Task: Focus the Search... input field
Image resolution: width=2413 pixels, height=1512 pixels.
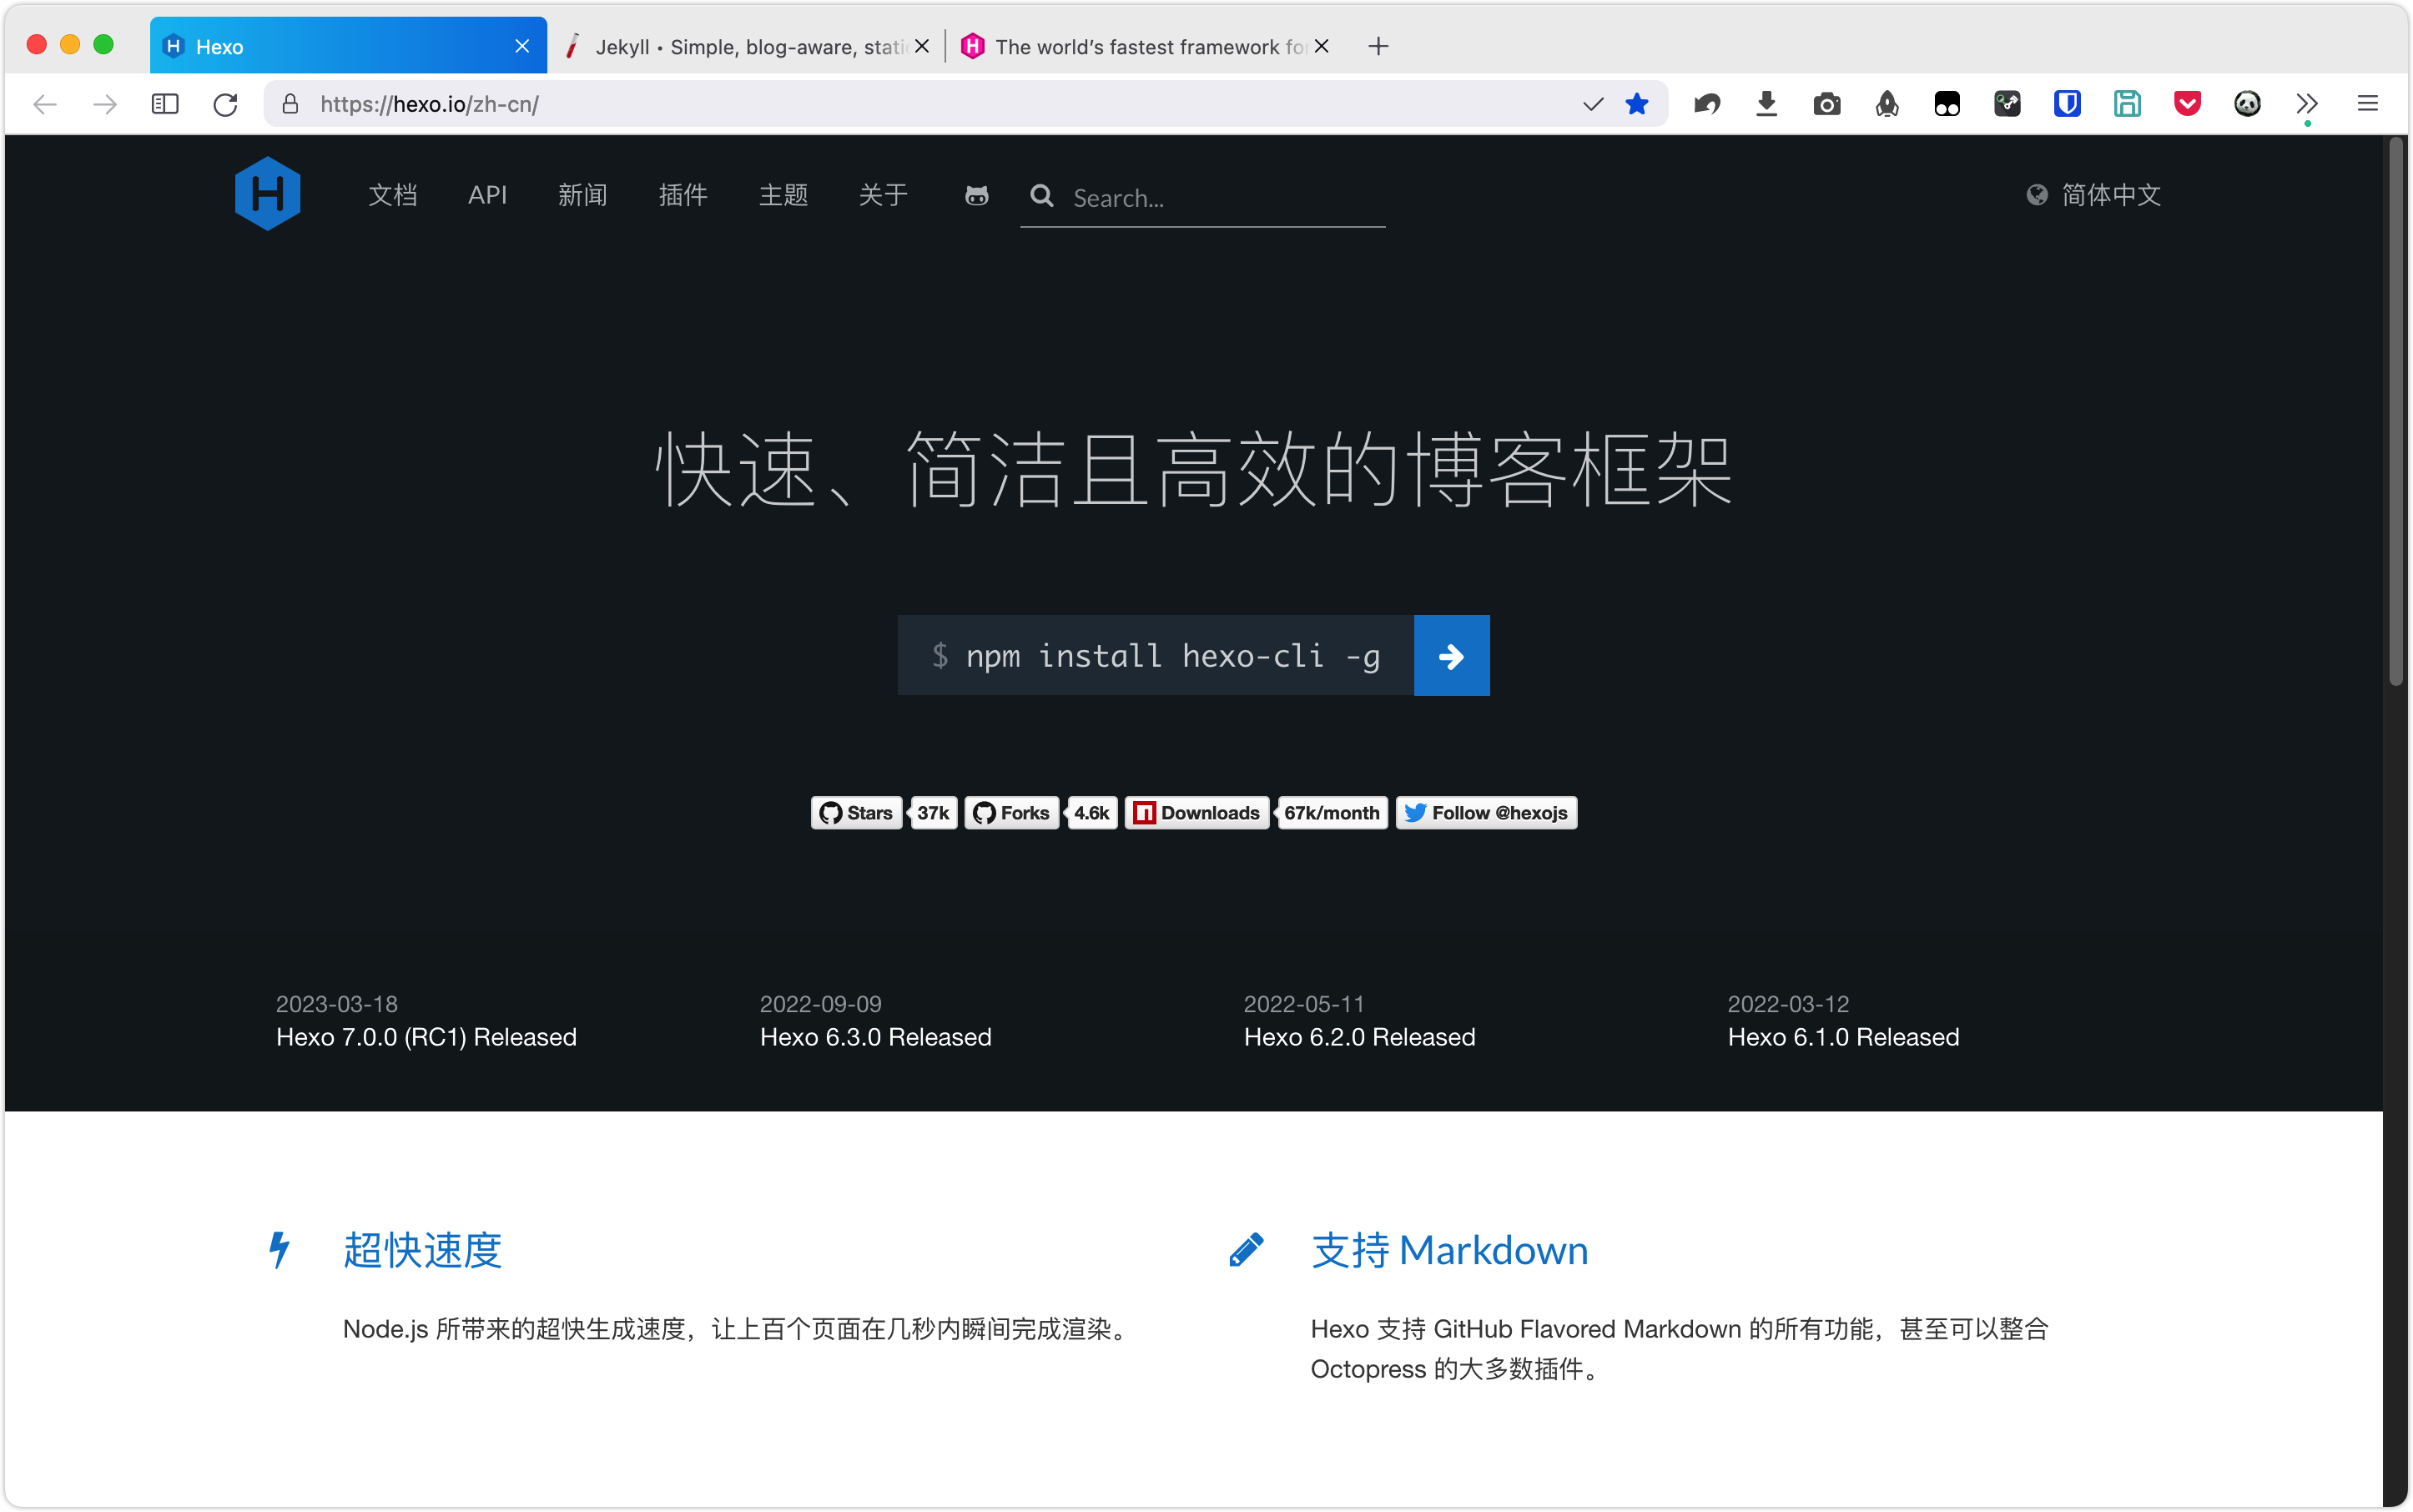Action: click(1225, 198)
